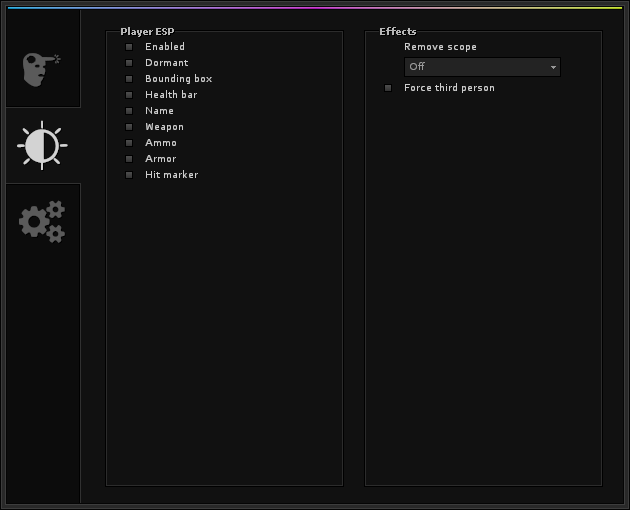Turn on the Ammo checkbox
Image resolution: width=630 pixels, height=510 pixels.
point(129,143)
